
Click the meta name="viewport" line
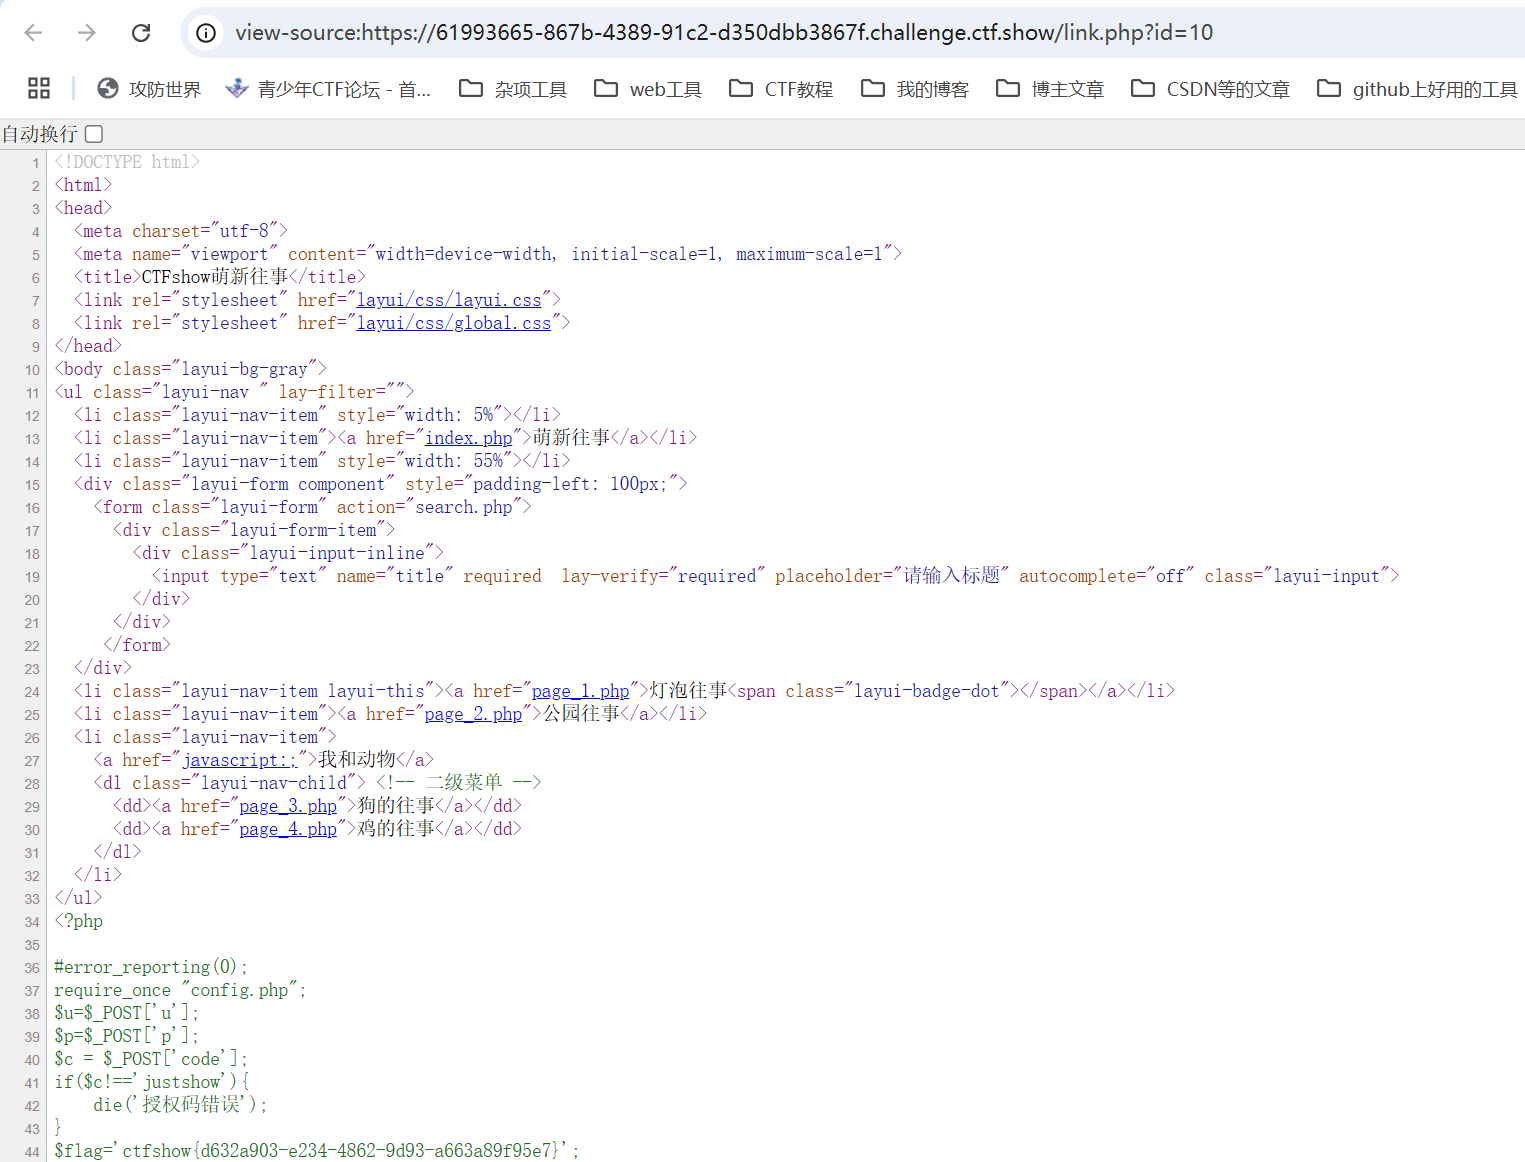488,254
